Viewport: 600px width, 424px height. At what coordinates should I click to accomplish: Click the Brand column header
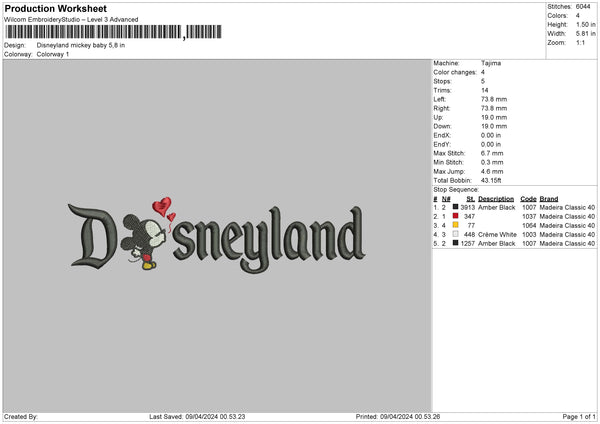(x=549, y=199)
